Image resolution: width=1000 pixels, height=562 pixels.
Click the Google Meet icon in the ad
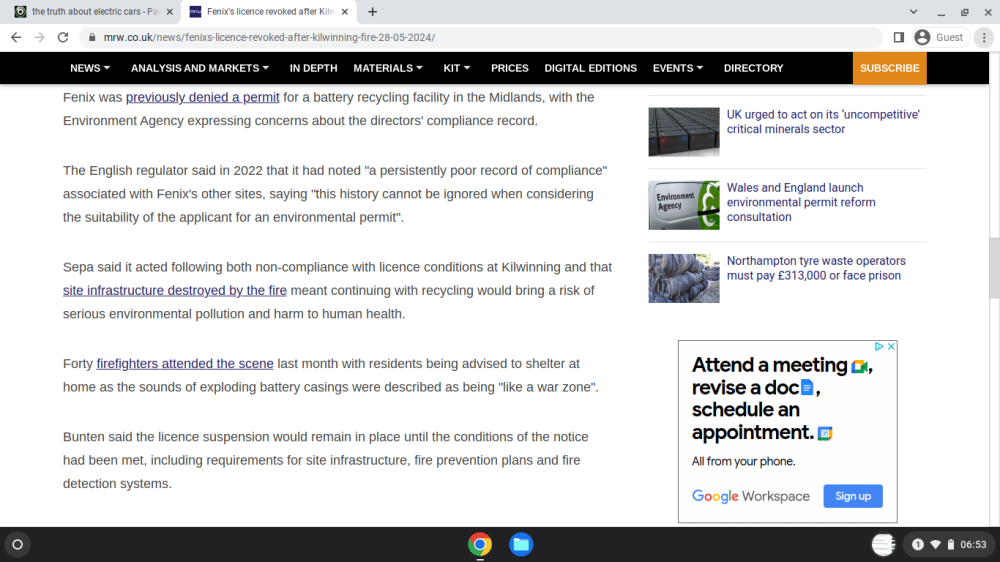(859, 366)
